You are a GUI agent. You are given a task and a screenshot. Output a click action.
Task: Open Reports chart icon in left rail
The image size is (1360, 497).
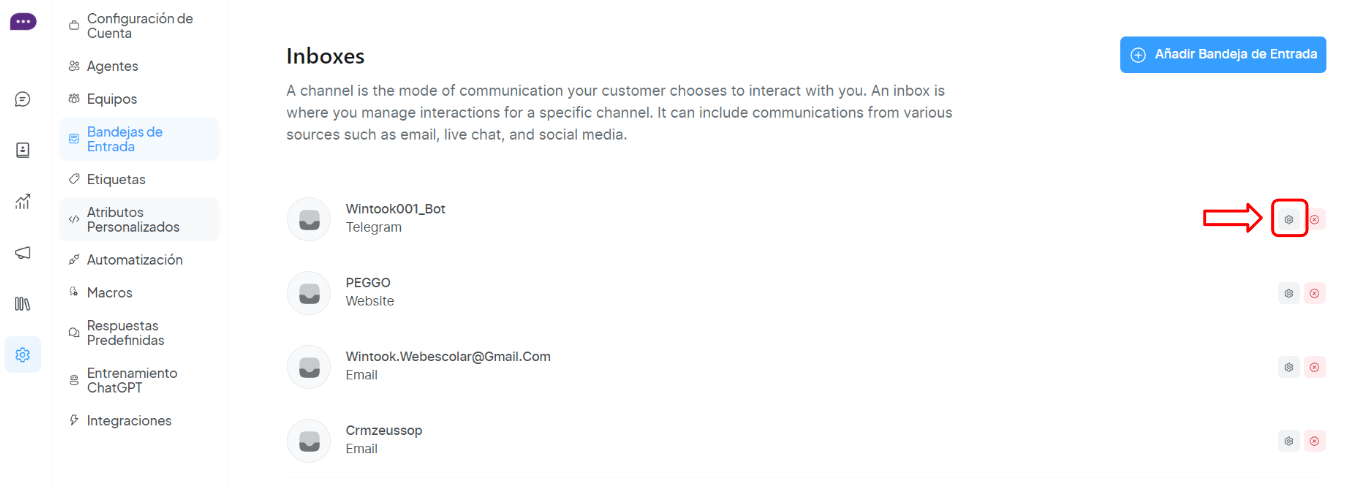[22, 201]
